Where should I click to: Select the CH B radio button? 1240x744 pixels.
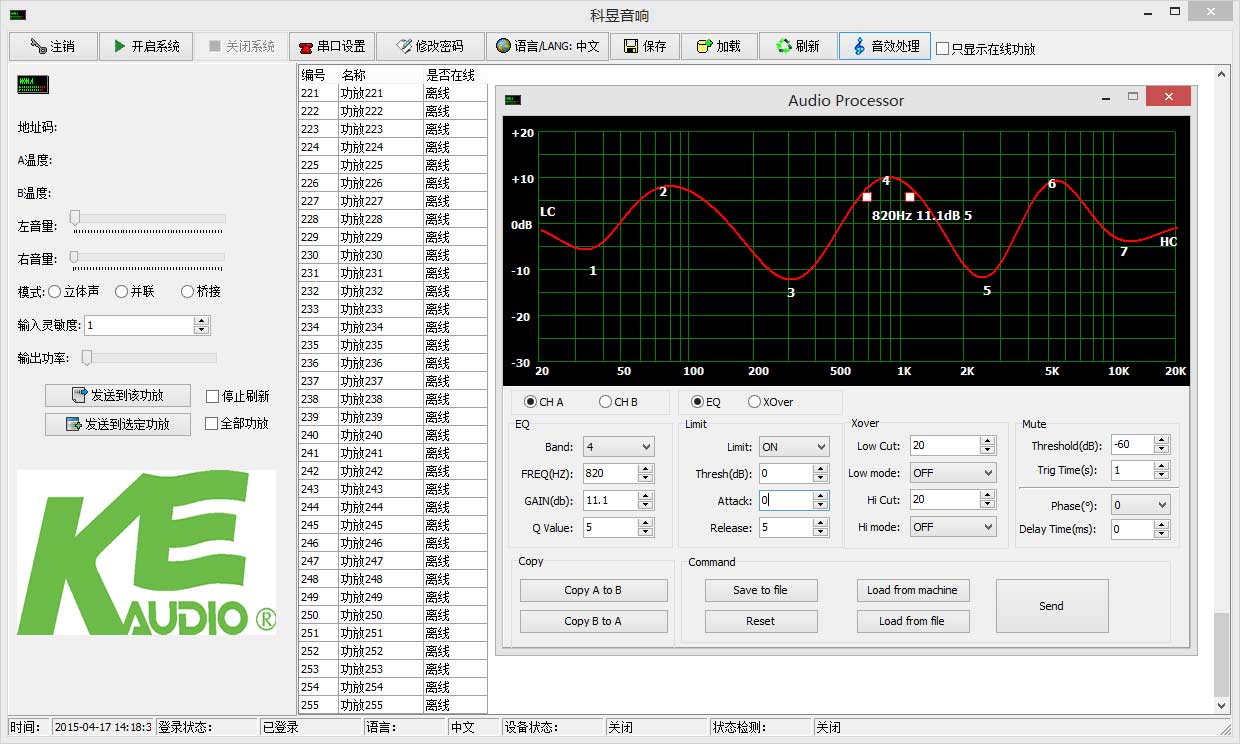click(x=605, y=402)
